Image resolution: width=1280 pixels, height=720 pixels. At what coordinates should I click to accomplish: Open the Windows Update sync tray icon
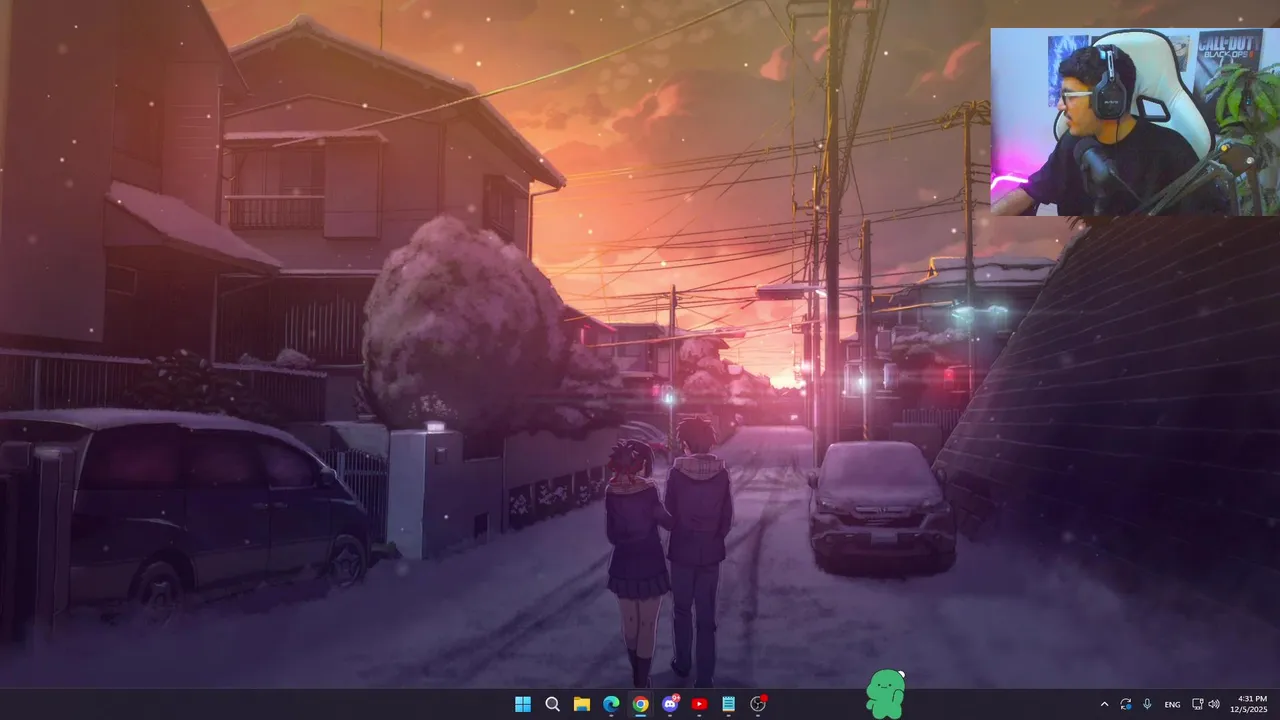[x=1126, y=704]
